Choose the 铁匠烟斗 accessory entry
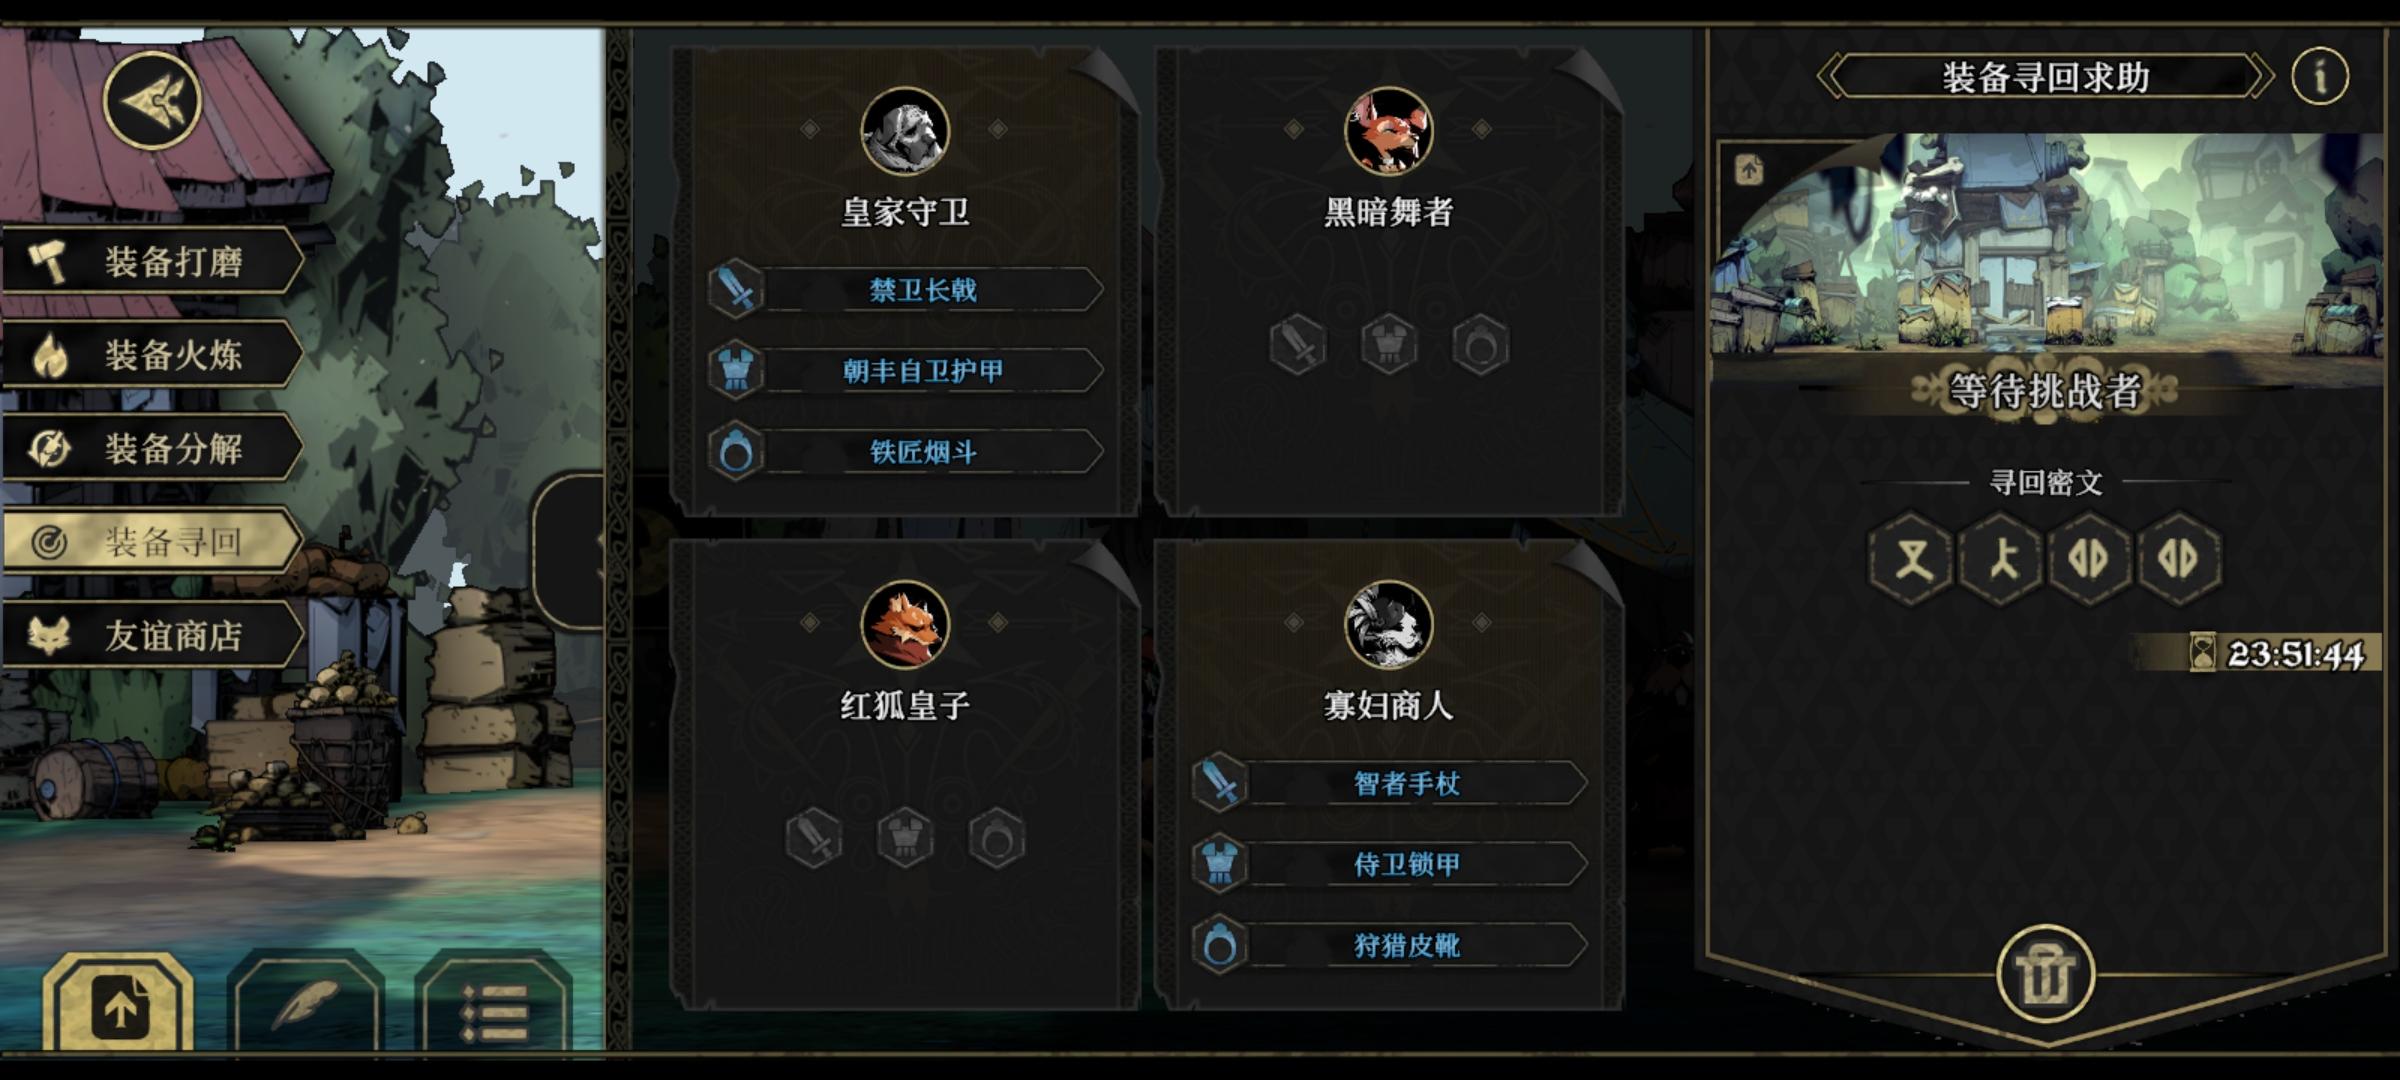Image resolution: width=2400 pixels, height=1080 pixels. point(905,452)
